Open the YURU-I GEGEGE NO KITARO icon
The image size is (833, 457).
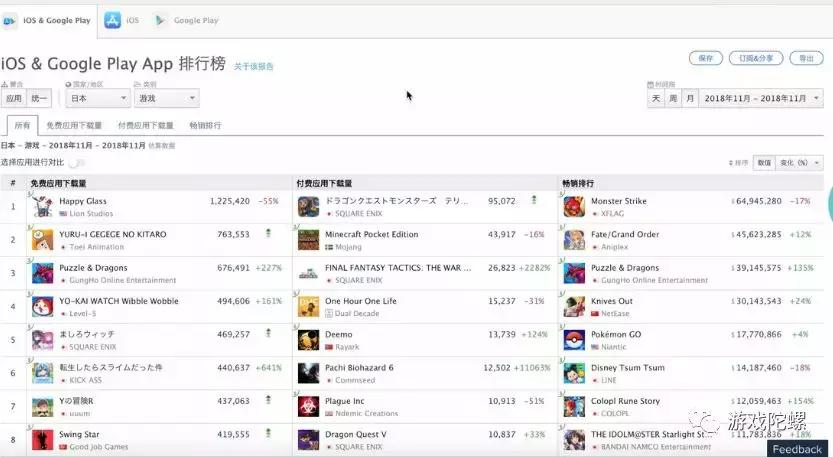pos(42,240)
